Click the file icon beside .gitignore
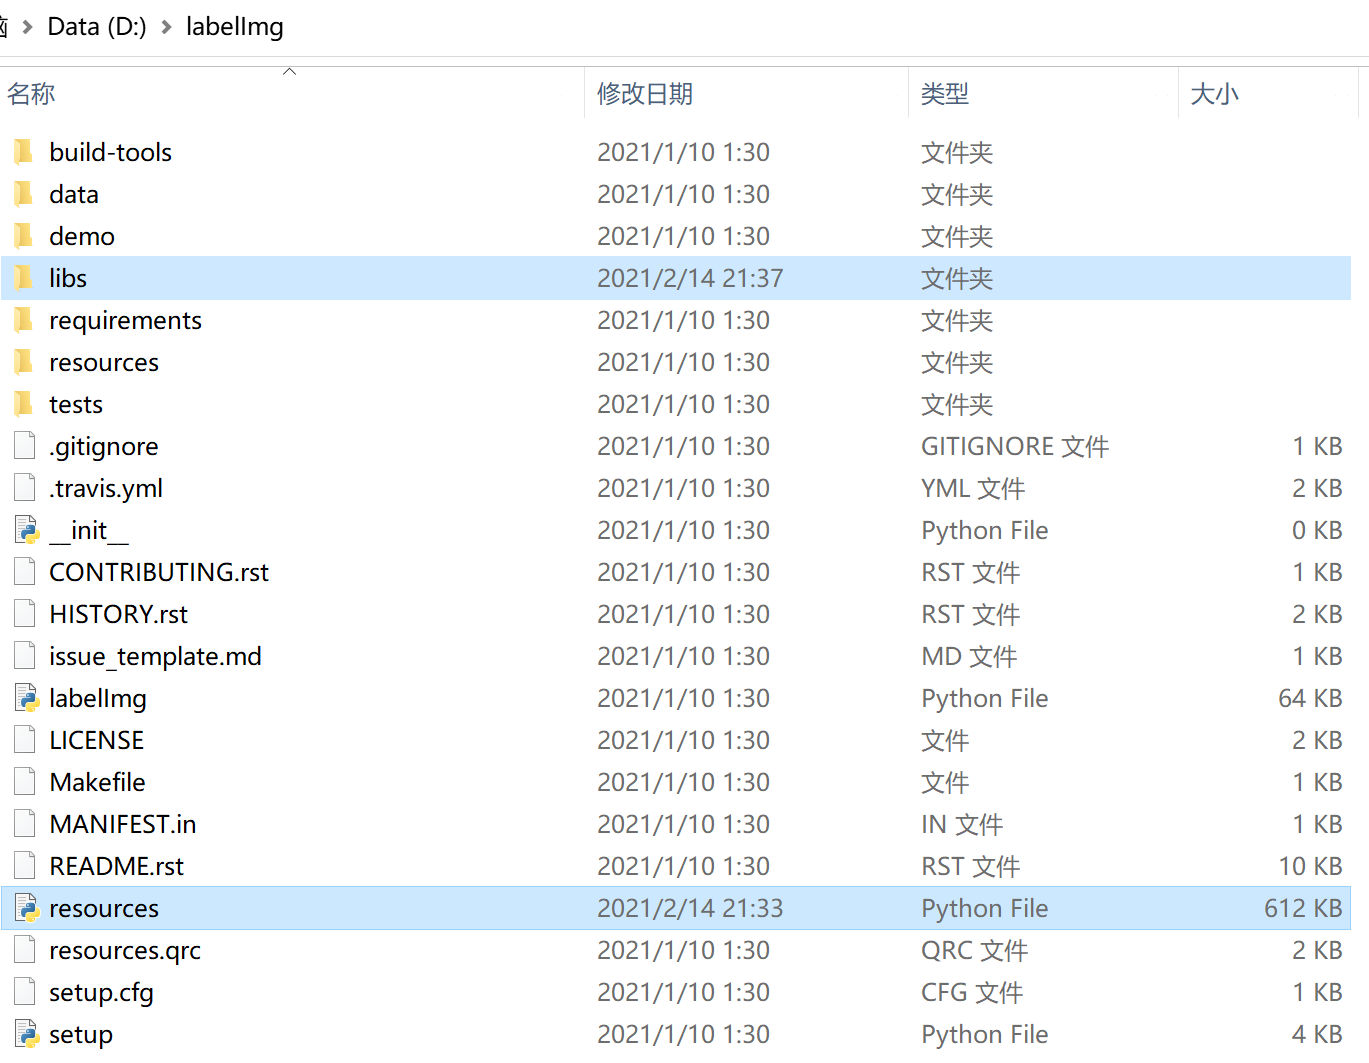Image resolution: width=1369 pixels, height=1063 pixels. (x=24, y=445)
